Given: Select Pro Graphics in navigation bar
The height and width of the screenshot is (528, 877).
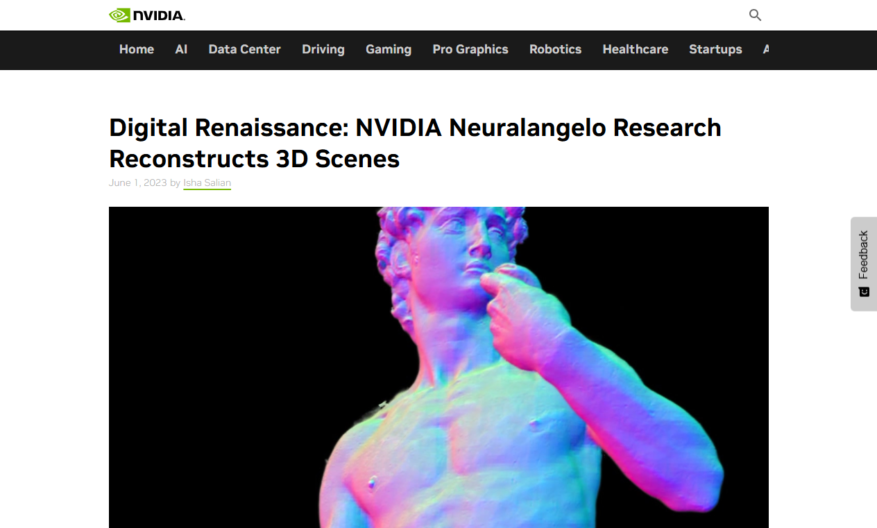Looking at the screenshot, I should coord(470,49).
